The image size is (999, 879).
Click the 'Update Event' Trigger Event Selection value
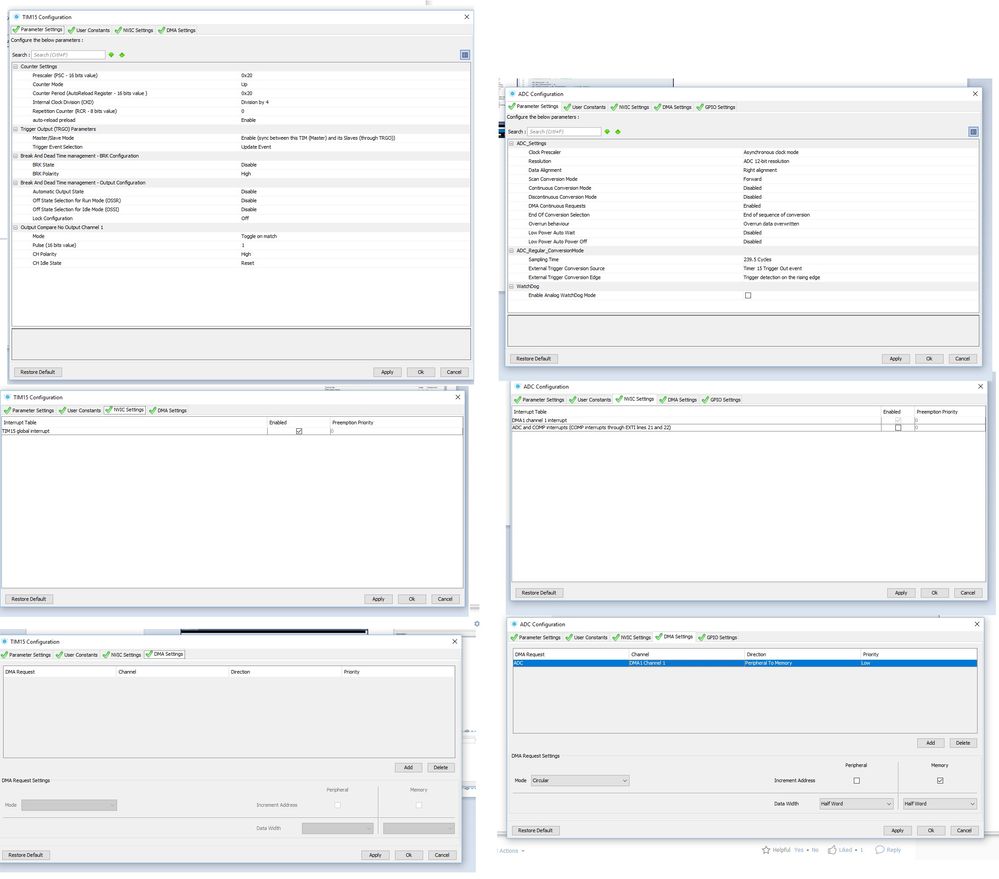(256, 147)
